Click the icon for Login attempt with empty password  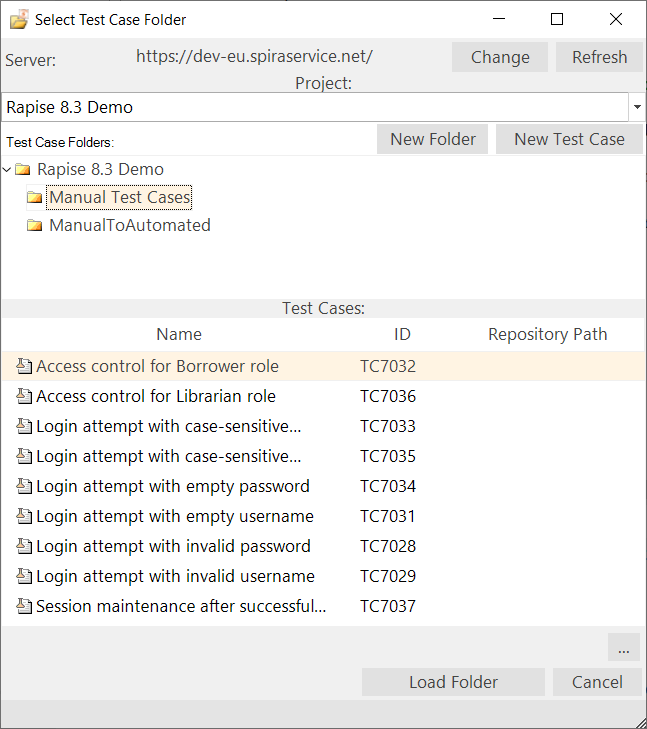[x=25, y=486]
